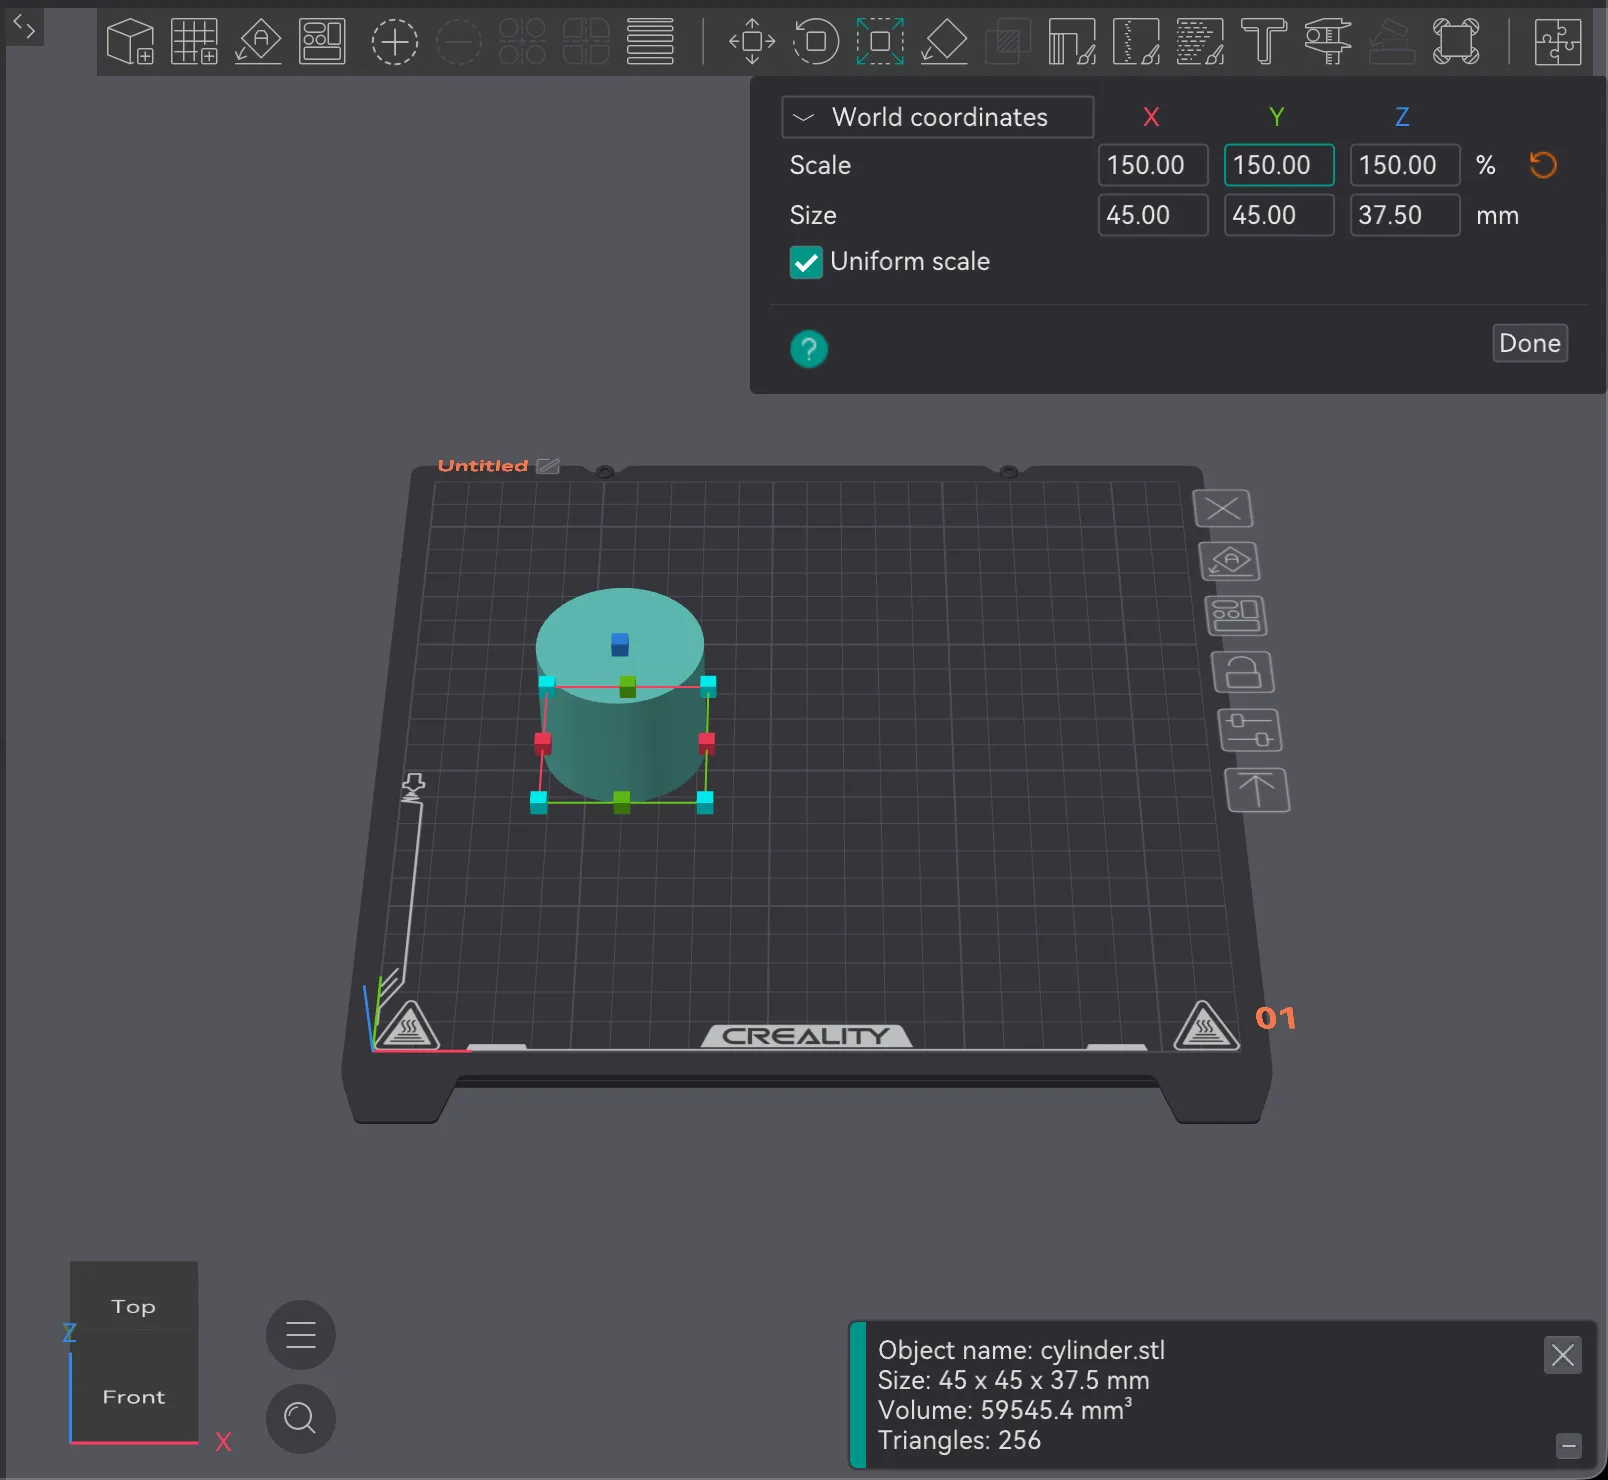Screen dimensions: 1608x1480
Task: Collapse sidebar with the angle brackets icon
Action: click(x=24, y=28)
